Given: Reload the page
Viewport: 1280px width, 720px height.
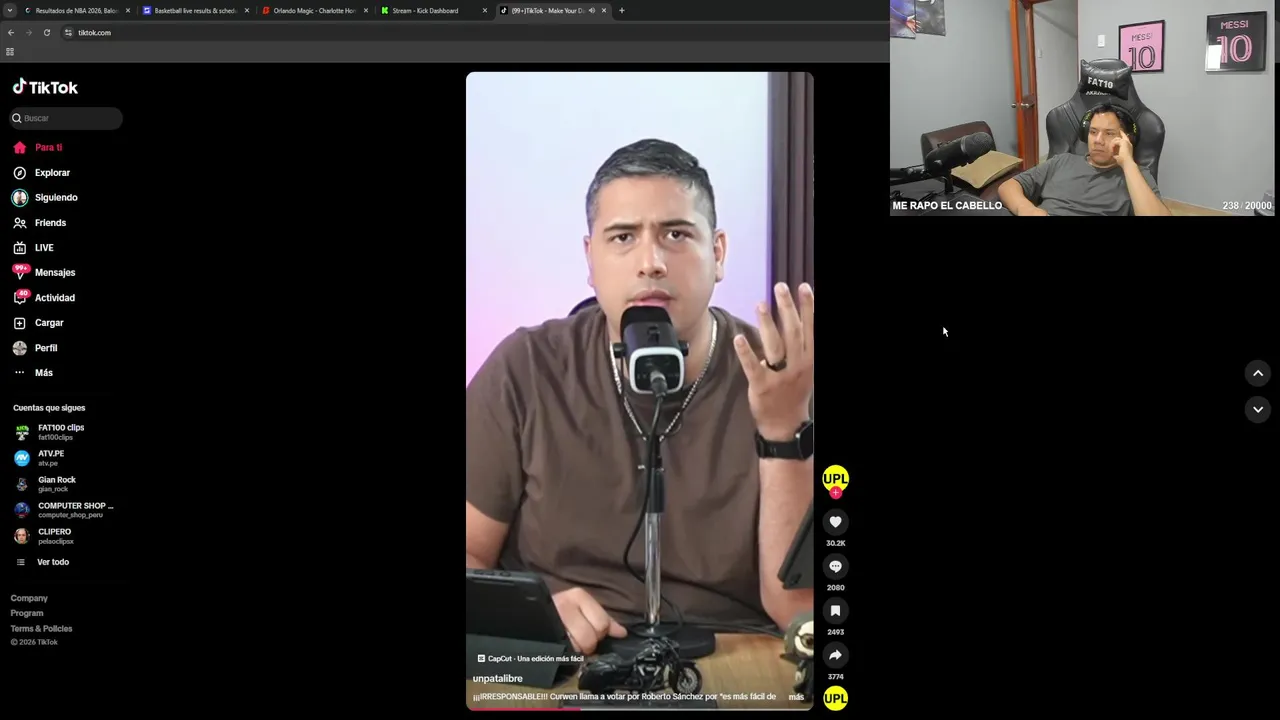Looking at the screenshot, I should click(46, 32).
